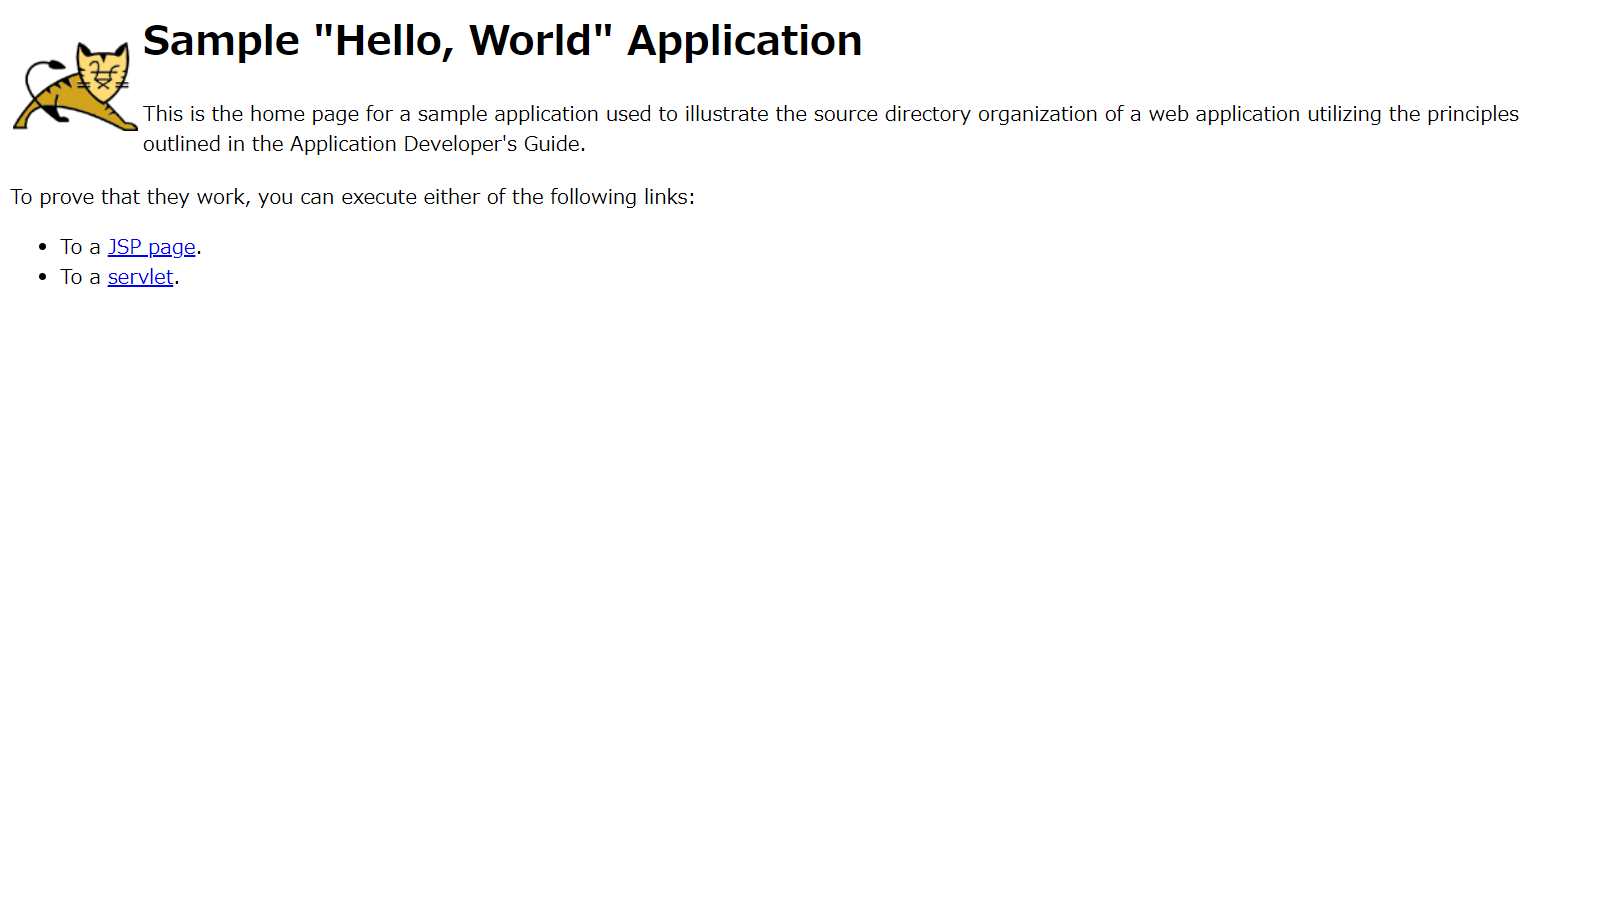Click "To a" text preceding JSP page link
The image size is (1600, 900).
80,247
